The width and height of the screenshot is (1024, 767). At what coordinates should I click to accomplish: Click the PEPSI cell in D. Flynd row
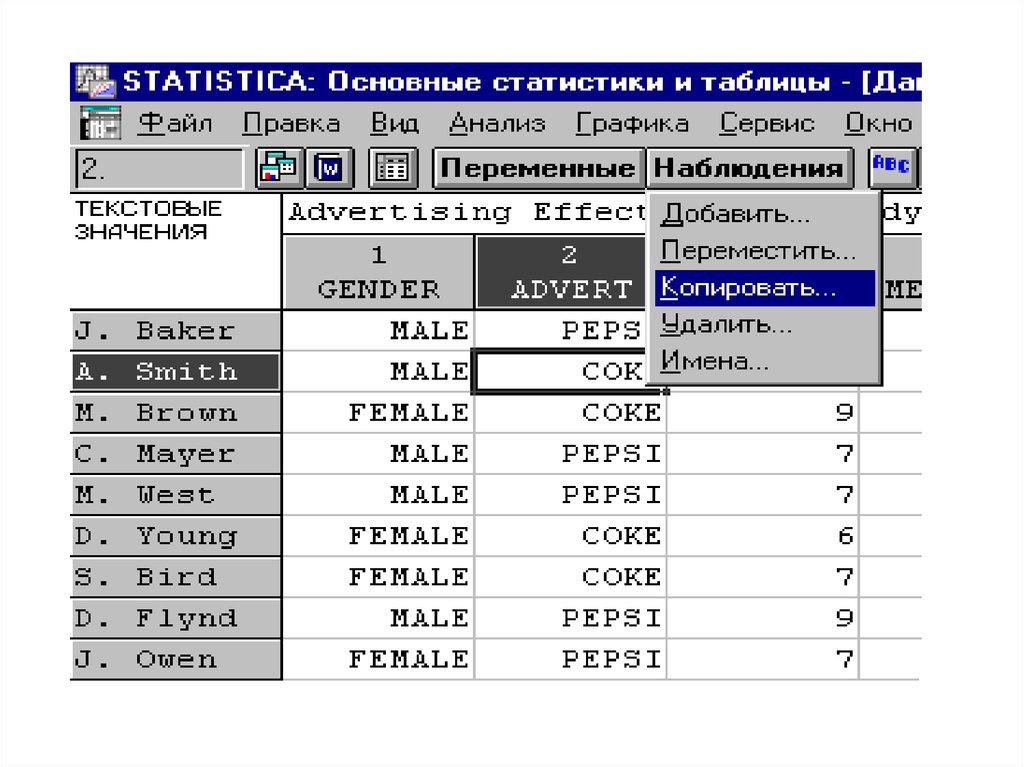click(571, 619)
